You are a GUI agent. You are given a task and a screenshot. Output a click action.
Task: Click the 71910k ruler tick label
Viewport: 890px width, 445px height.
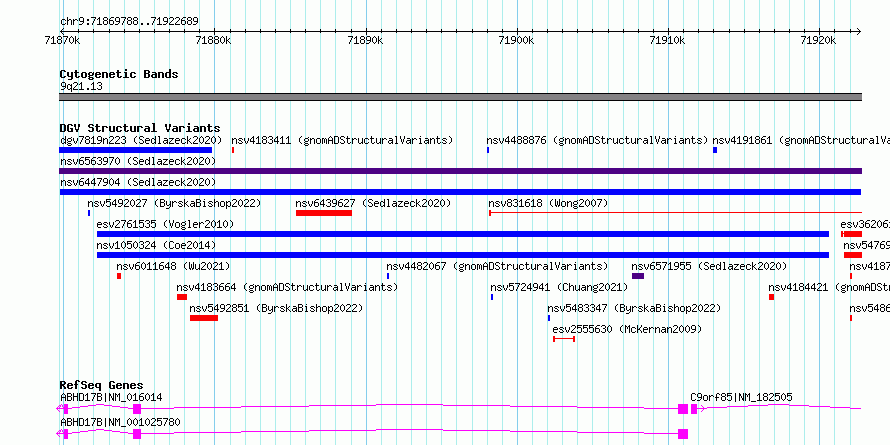(x=668, y=40)
